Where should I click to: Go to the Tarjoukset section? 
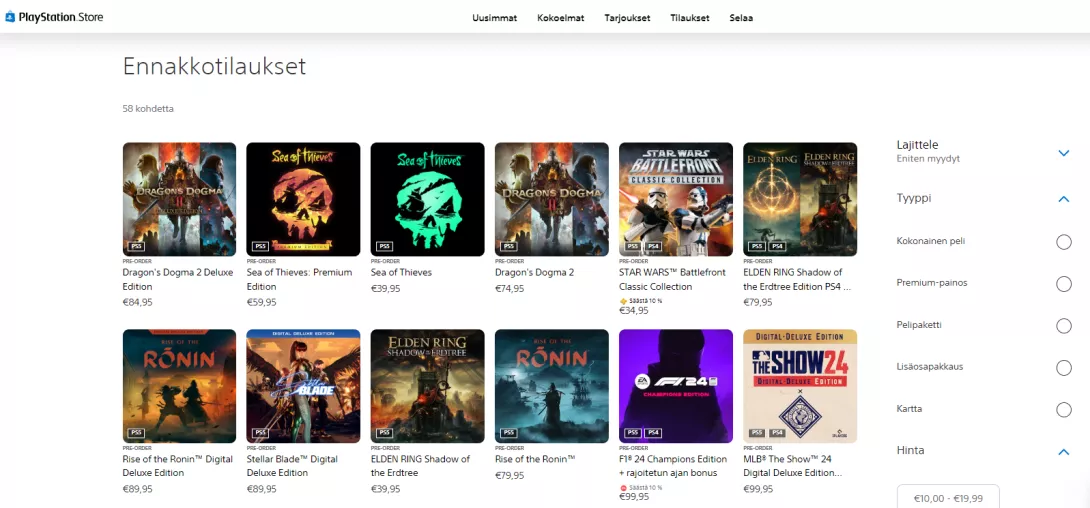[627, 18]
